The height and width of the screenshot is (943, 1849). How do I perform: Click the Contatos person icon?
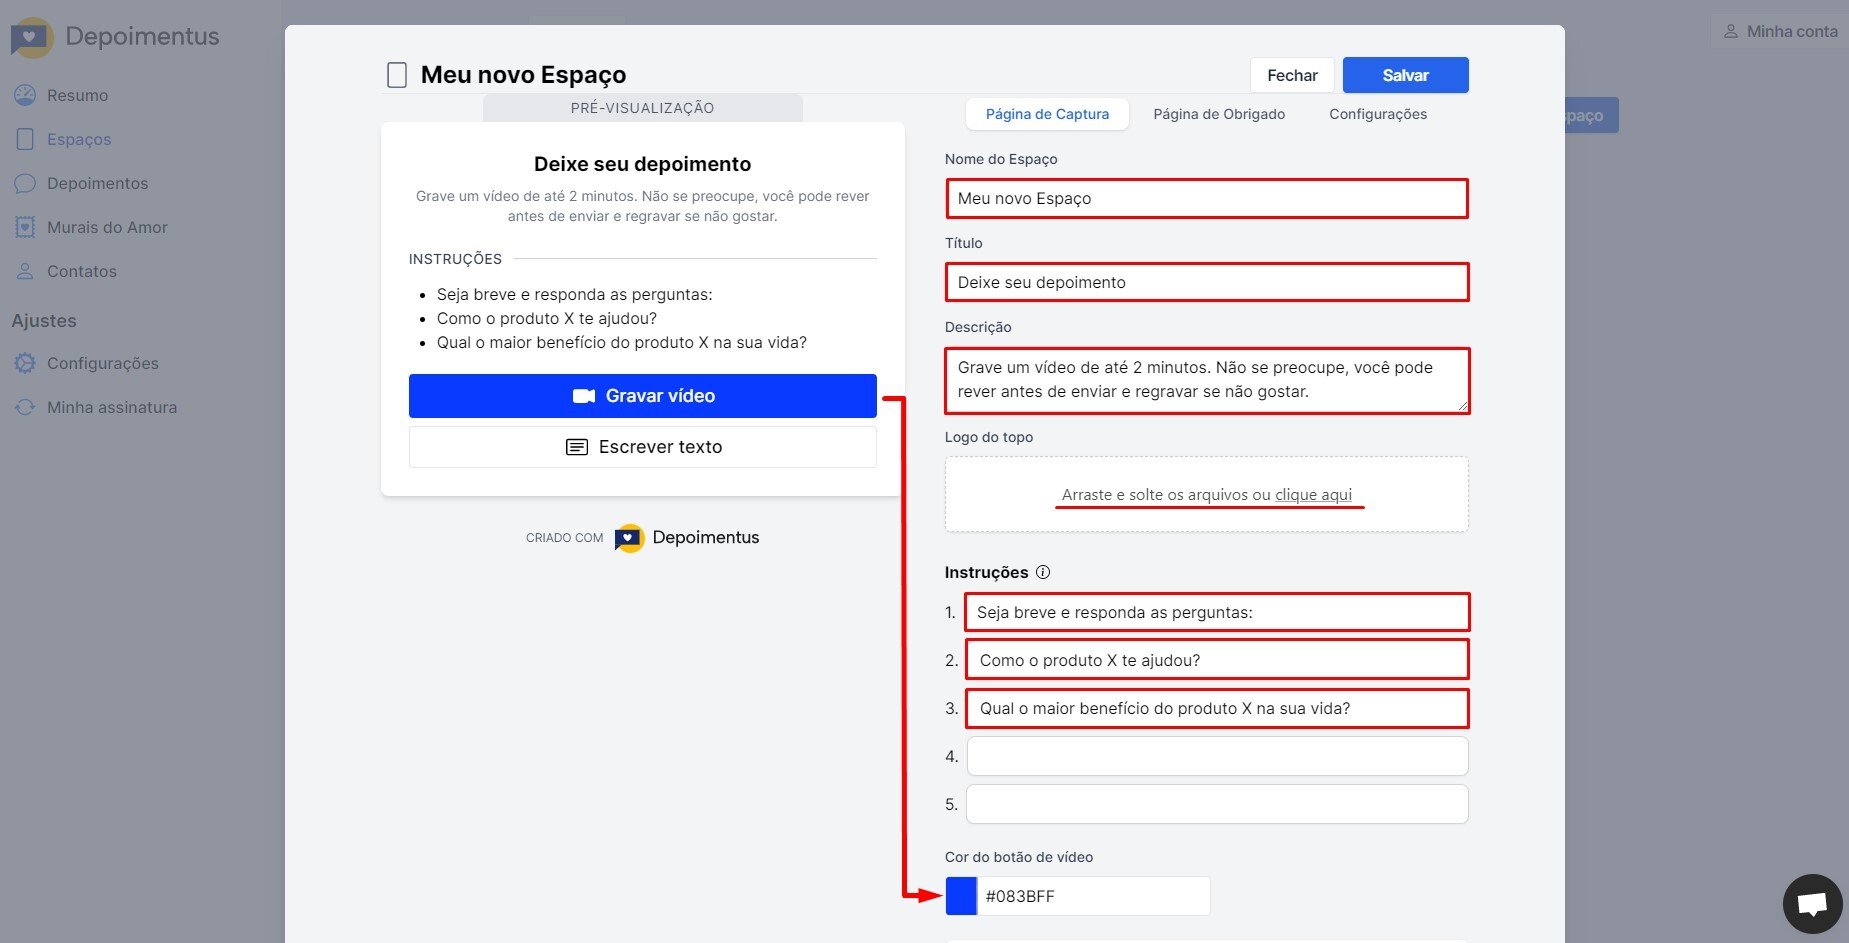(25, 271)
